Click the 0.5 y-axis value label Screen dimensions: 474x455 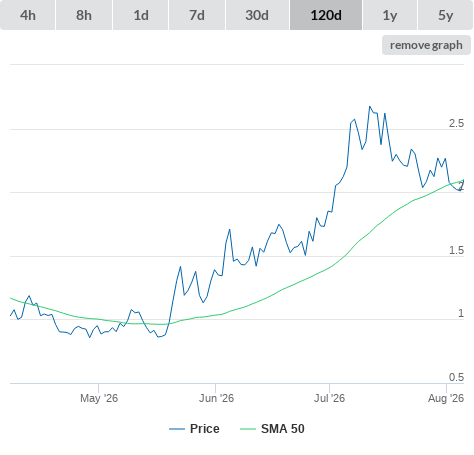456,377
